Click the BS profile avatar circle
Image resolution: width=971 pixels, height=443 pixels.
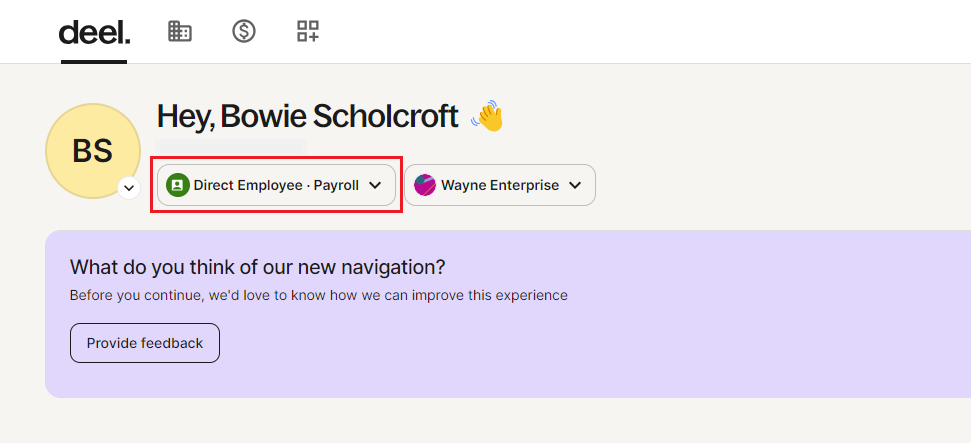(x=93, y=151)
